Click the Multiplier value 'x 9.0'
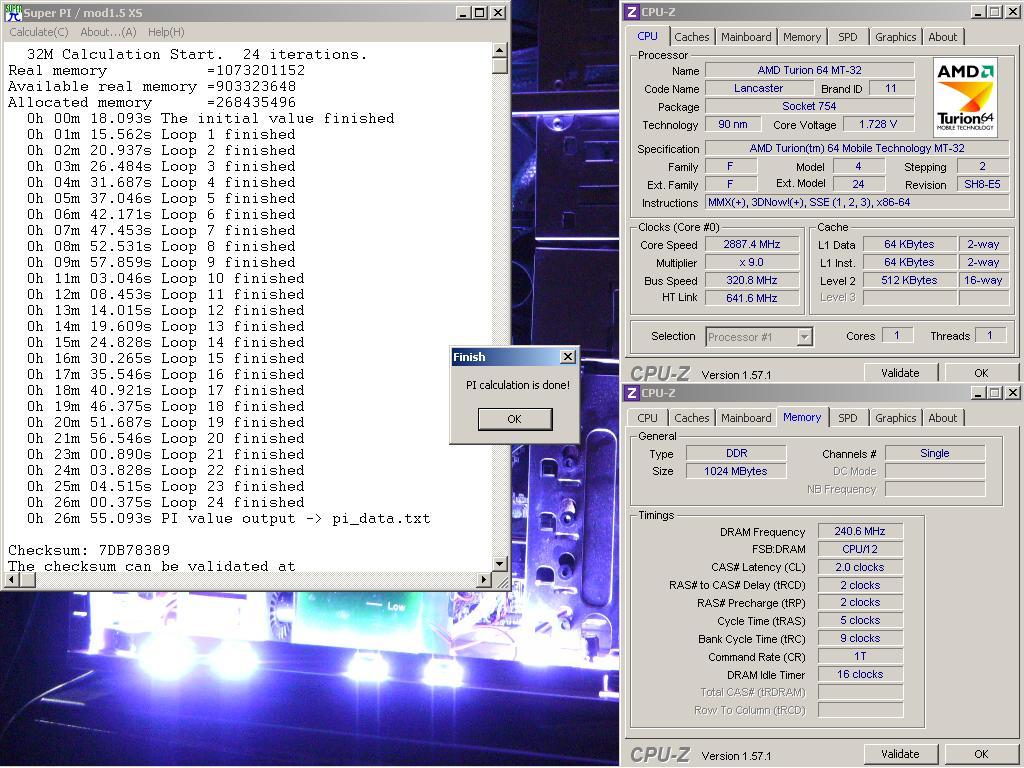Image resolution: width=1024 pixels, height=768 pixels. point(752,263)
